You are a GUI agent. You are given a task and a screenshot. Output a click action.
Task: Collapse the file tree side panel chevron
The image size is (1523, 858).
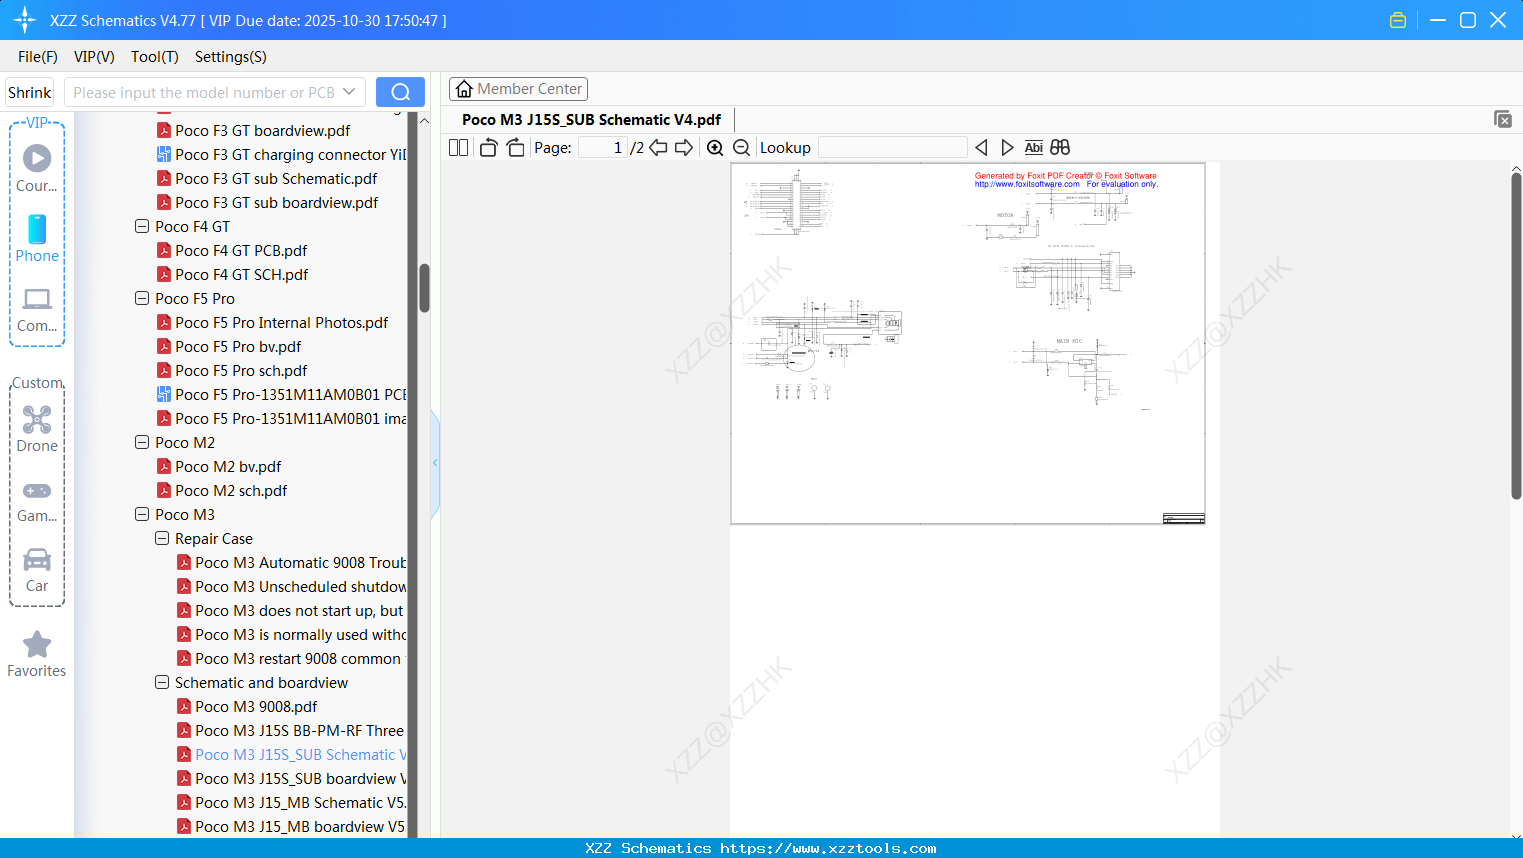click(434, 462)
